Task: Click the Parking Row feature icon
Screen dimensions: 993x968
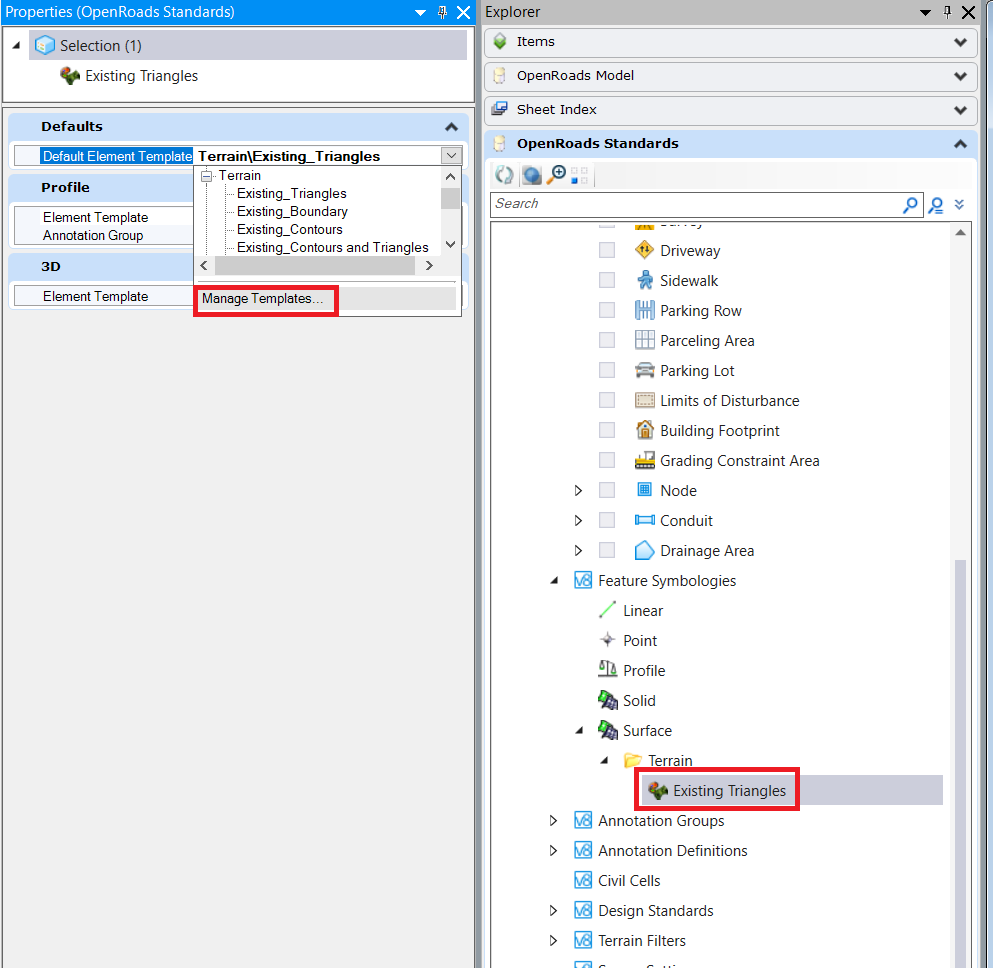Action: pos(644,310)
